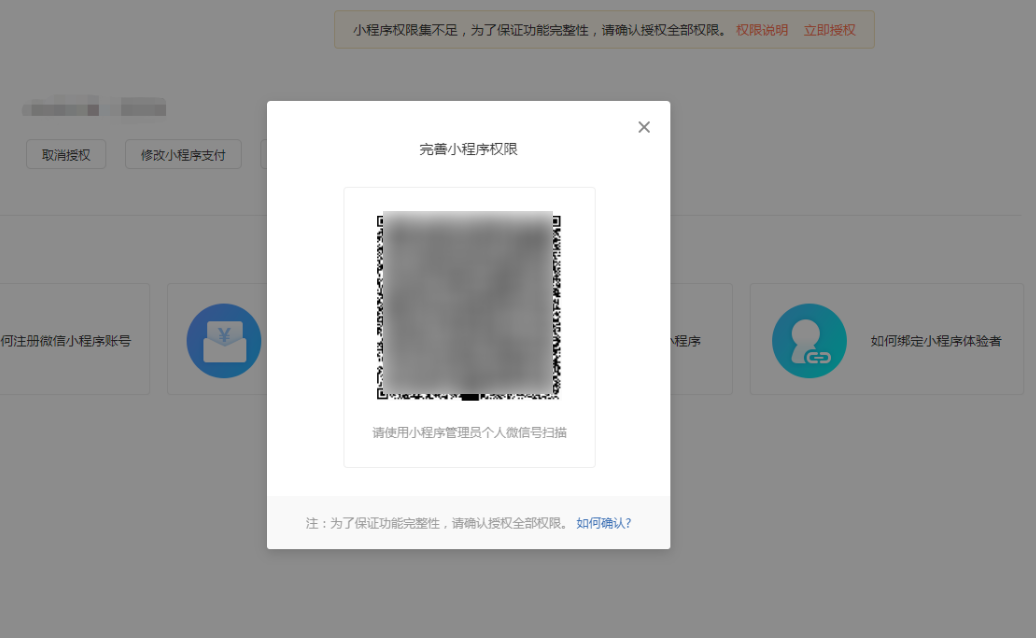The image size is (1036, 638).
Task: Open 如何绑定小程序体验者 guide
Action: pyautogui.click(x=936, y=341)
